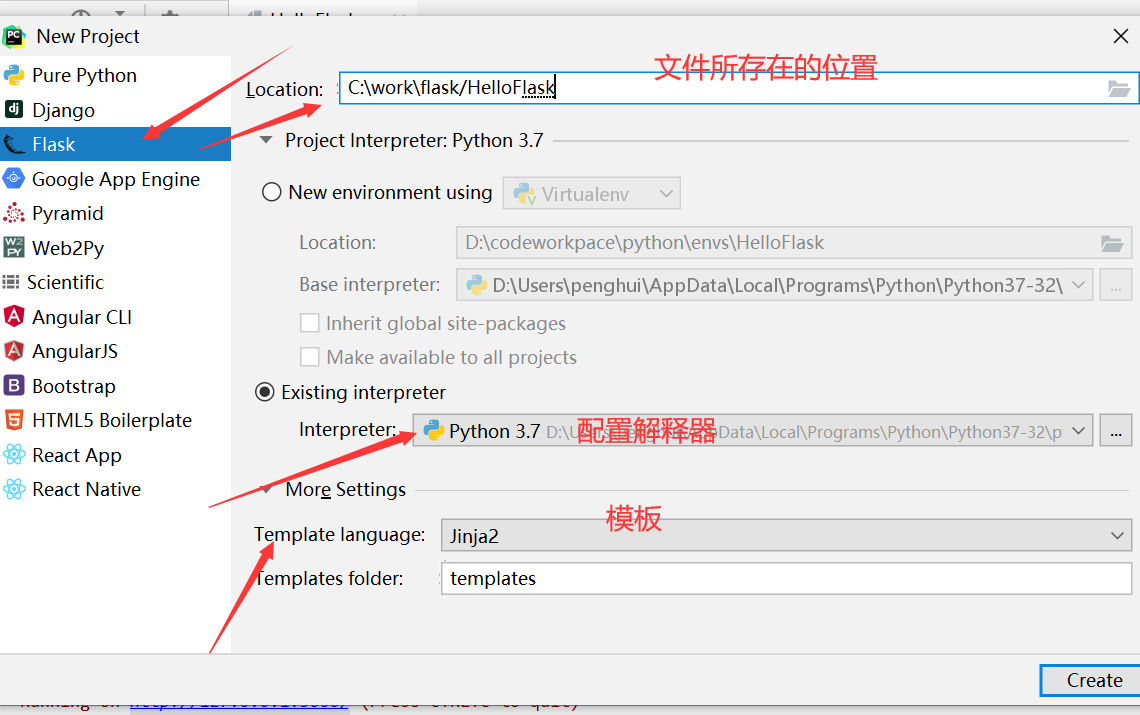
Task: Pick the Angular CLI icon
Action: 14,316
